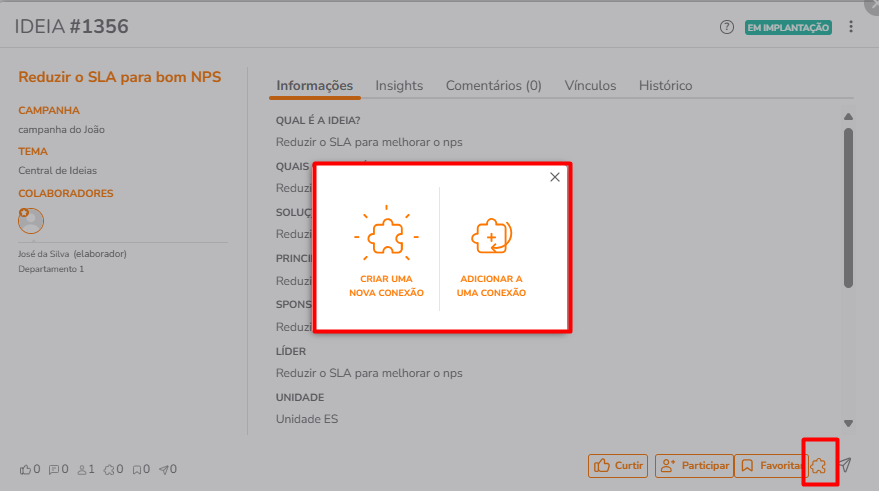Screen dimensions: 879x491
Task: Click the likes counter thumbs-up icon
Action: click(x=25, y=470)
